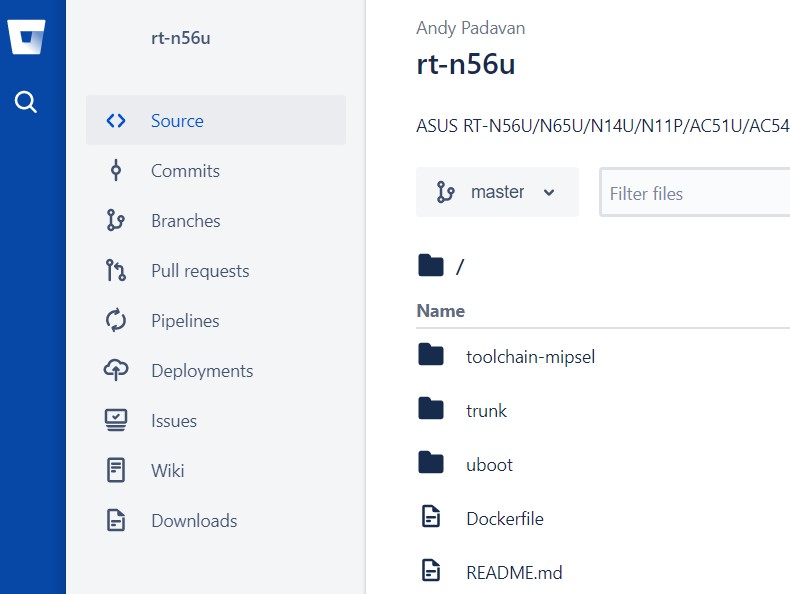The width and height of the screenshot is (790, 594).
Task: Open the toolchain-mipsel folder
Action: 531,357
